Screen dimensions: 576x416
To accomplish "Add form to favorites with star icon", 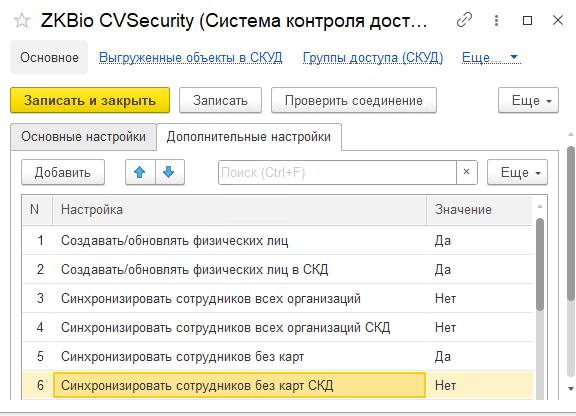I will 22,21.
